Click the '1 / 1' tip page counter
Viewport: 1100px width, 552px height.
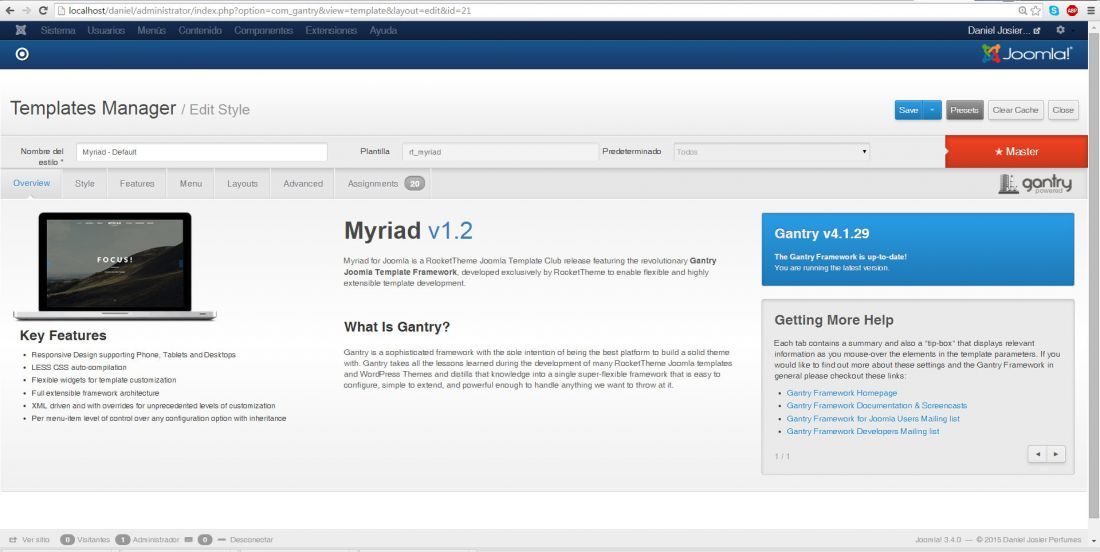point(782,457)
